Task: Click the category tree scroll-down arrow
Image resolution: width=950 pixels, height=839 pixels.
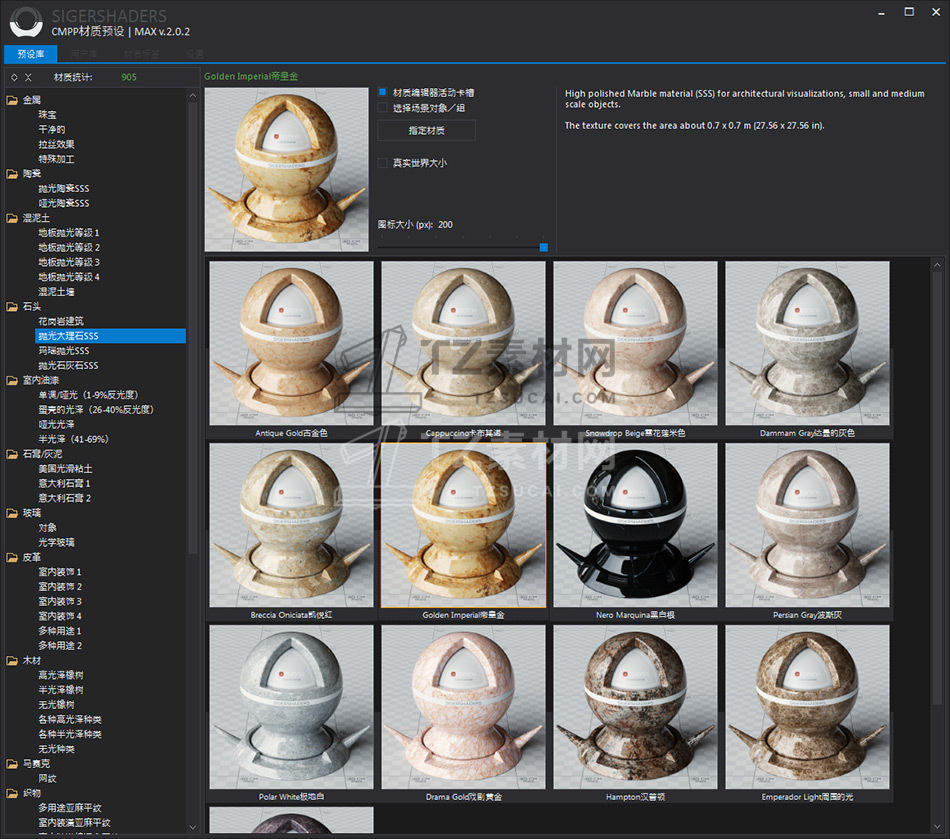Action: coord(193,827)
